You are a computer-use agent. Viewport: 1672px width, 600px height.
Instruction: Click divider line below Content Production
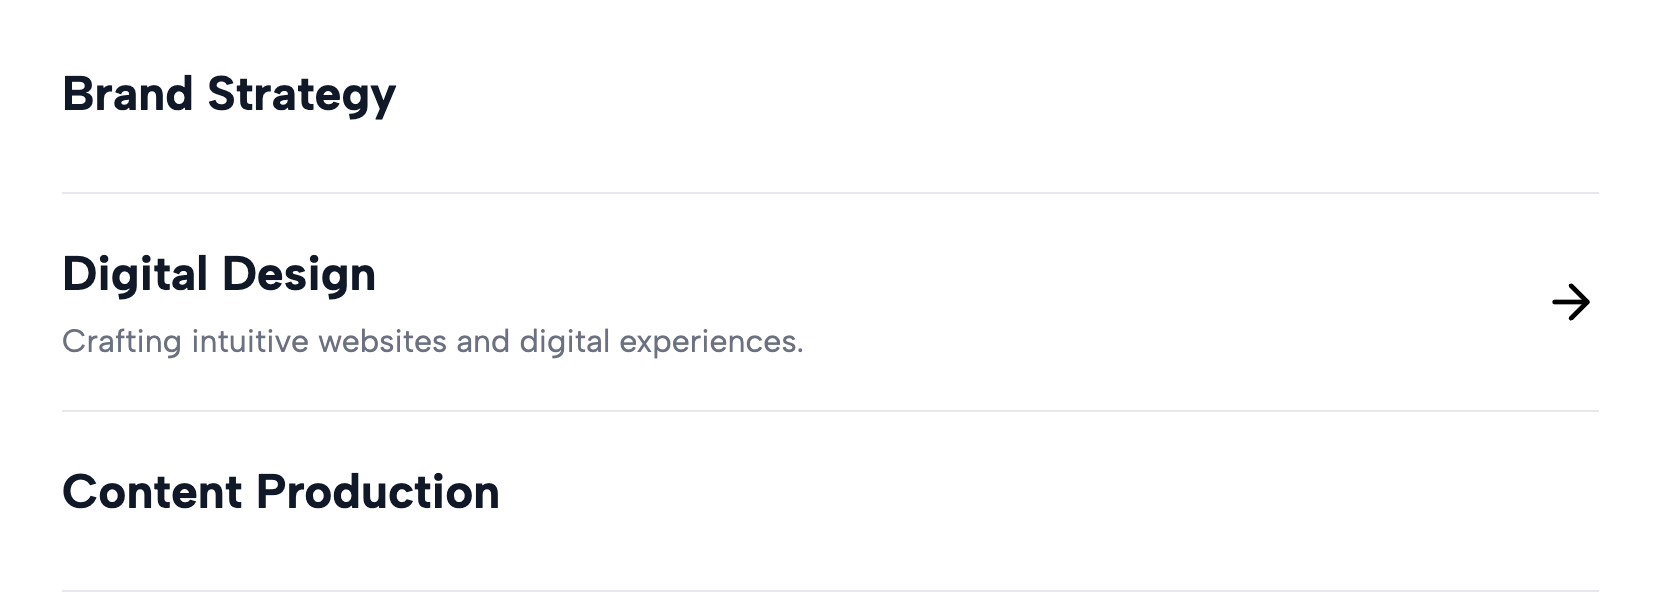(x=830, y=591)
